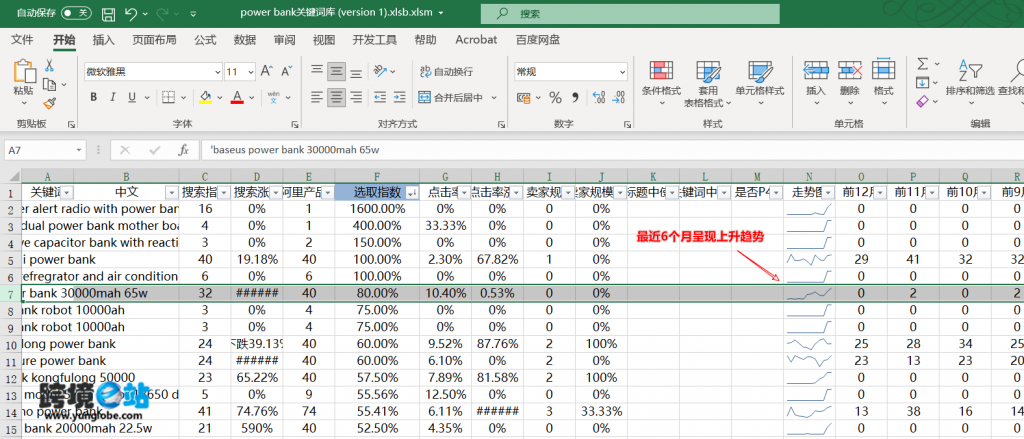Screen dimensions: 1024x439
Task: Select the cell showing 1600.00%
Action: click(x=377, y=209)
